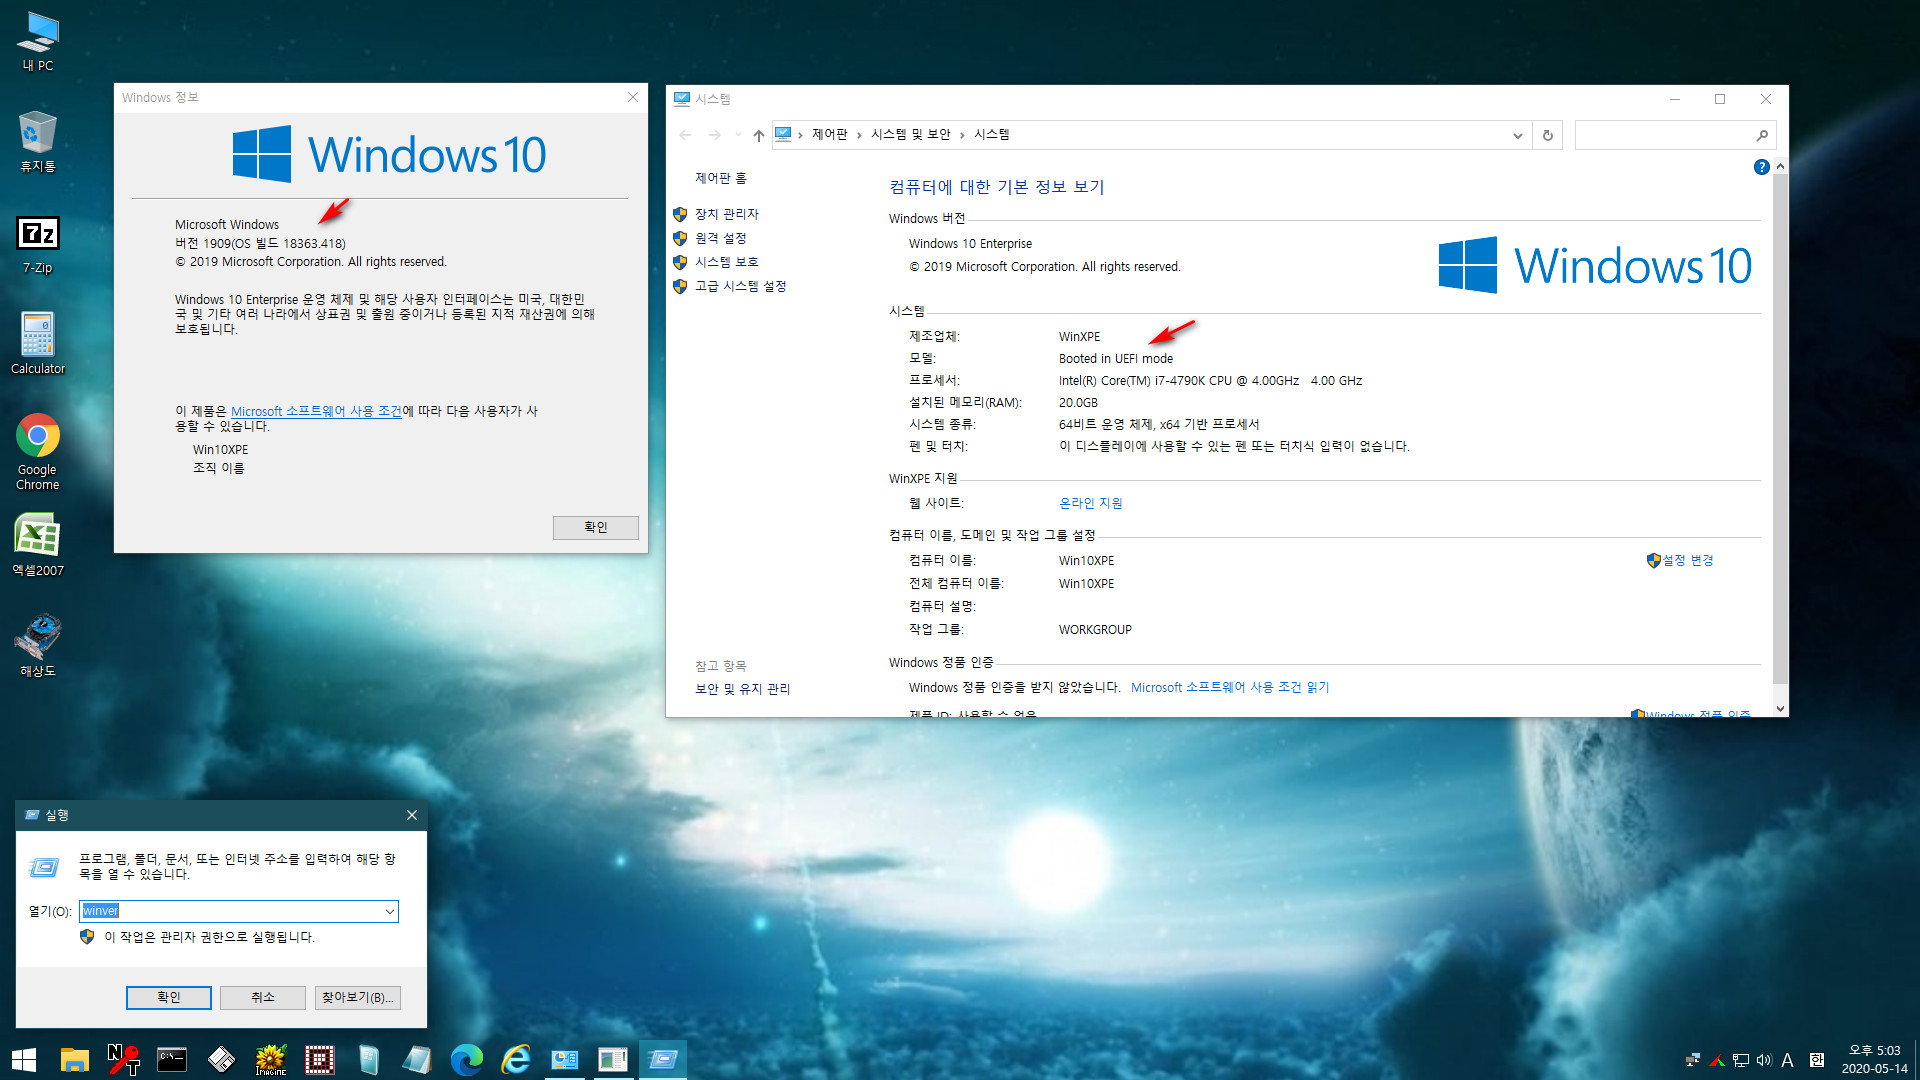The height and width of the screenshot is (1080, 1920).
Task: Expand the chevron after the computer icon in address bar
Action: coord(800,135)
